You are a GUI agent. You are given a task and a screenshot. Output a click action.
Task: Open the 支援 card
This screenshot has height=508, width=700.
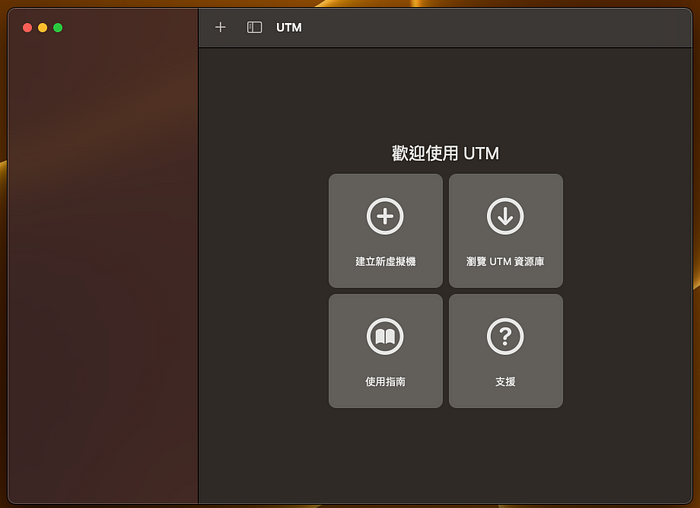point(506,351)
